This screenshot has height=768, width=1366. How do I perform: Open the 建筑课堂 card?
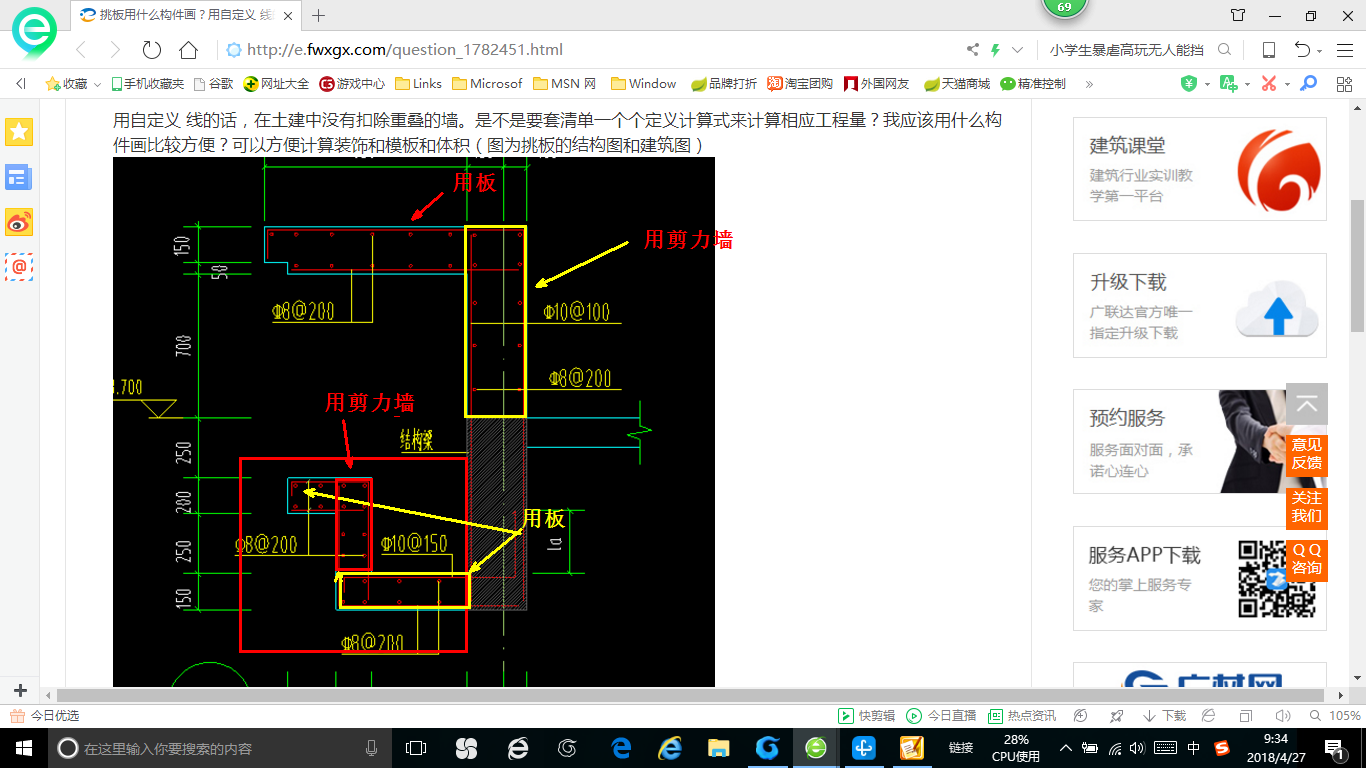[x=1200, y=169]
